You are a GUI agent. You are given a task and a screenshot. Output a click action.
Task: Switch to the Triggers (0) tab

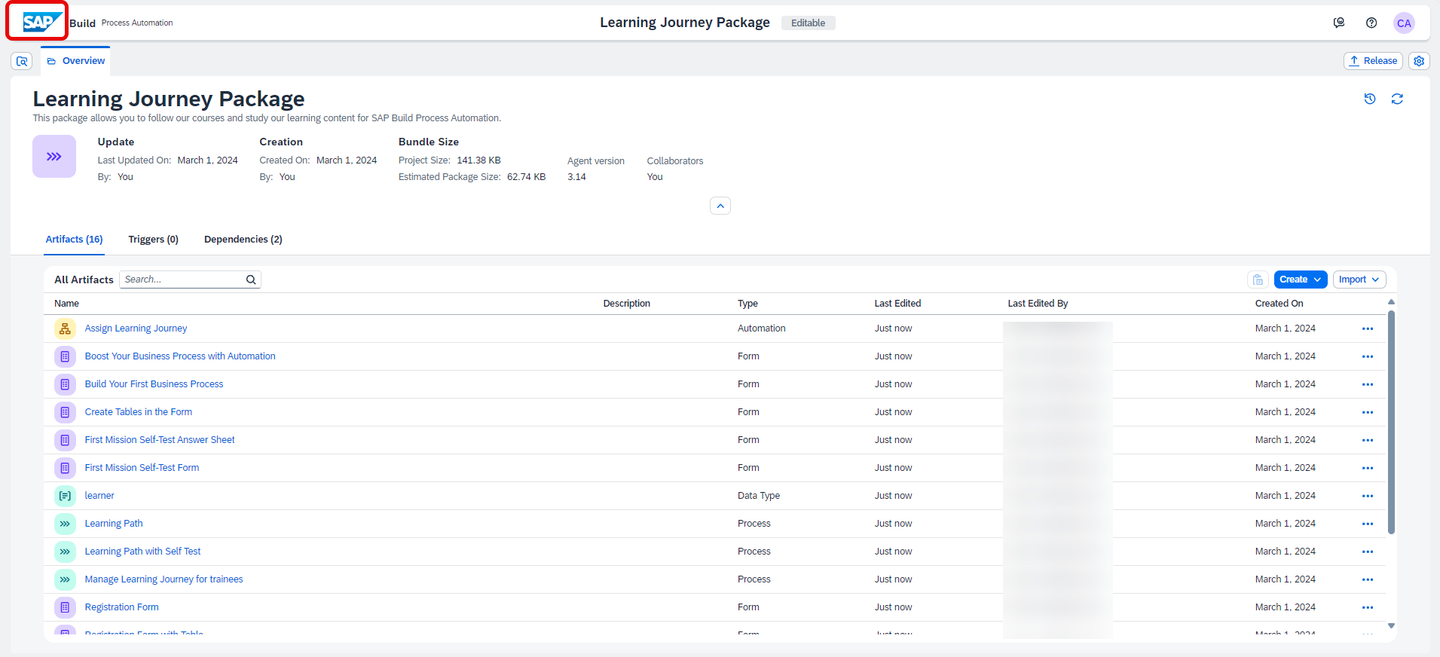[153, 240]
